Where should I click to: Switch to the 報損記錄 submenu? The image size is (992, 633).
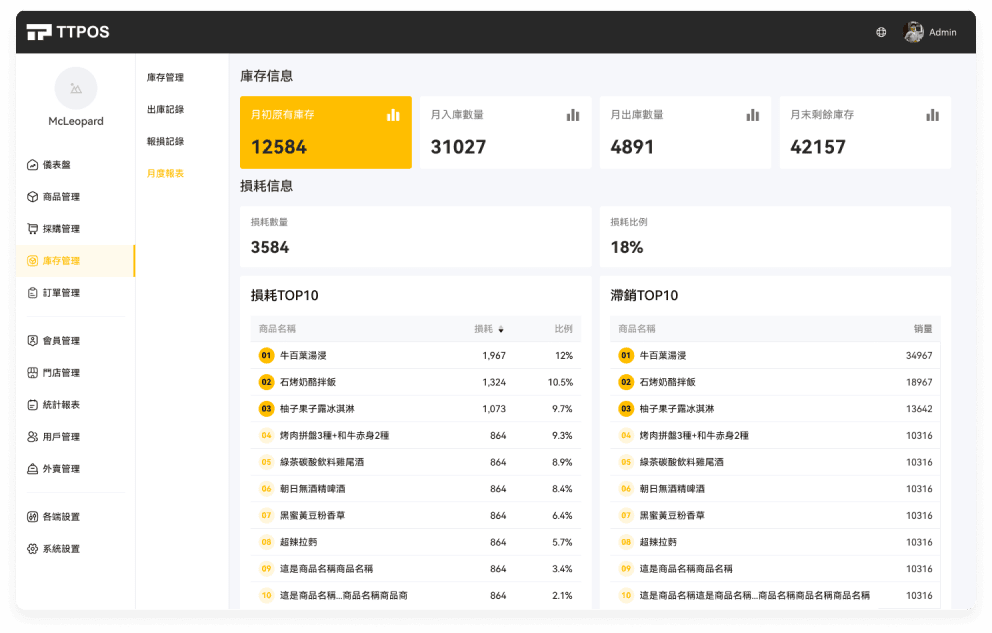click(165, 141)
